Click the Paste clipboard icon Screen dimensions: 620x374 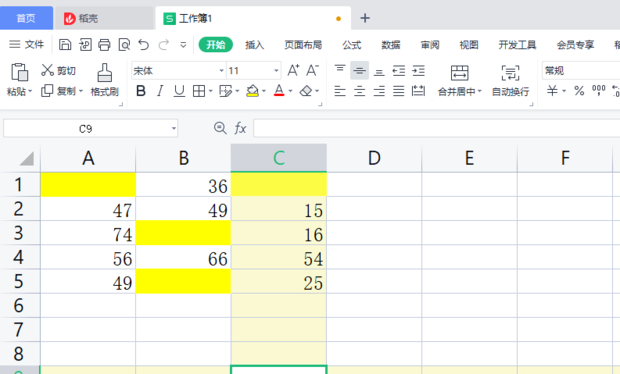19,72
